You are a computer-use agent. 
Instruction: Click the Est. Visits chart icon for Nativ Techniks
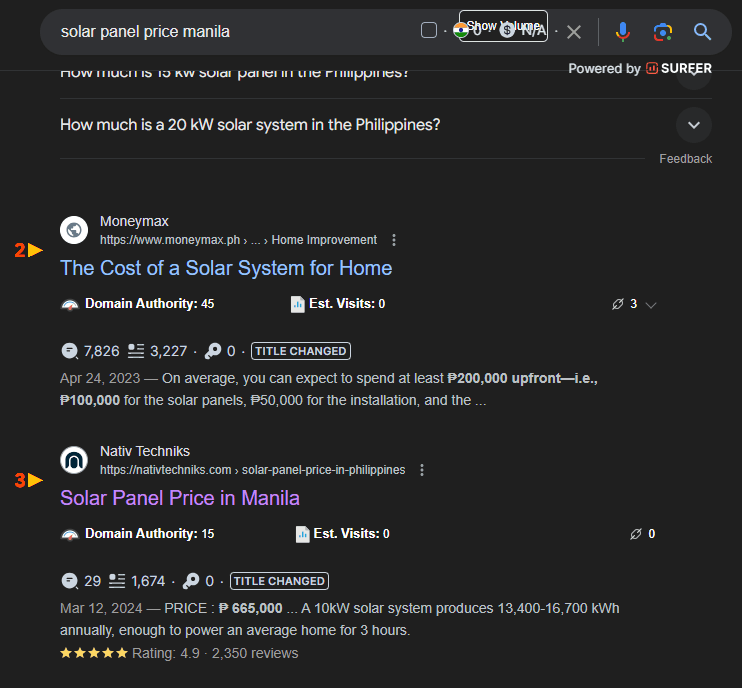(302, 534)
